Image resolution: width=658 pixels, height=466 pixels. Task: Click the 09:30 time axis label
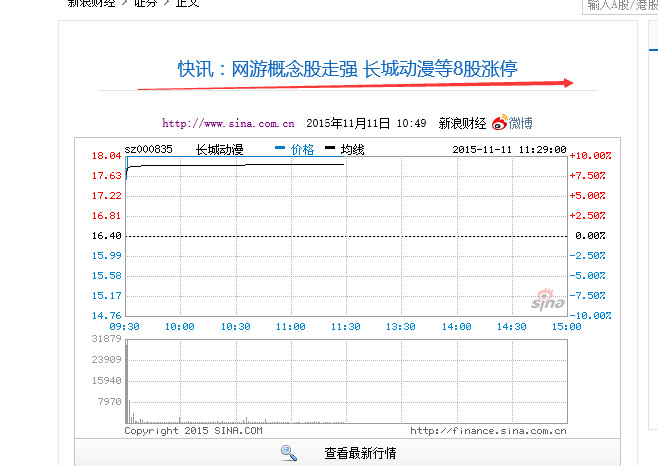[x=125, y=327]
